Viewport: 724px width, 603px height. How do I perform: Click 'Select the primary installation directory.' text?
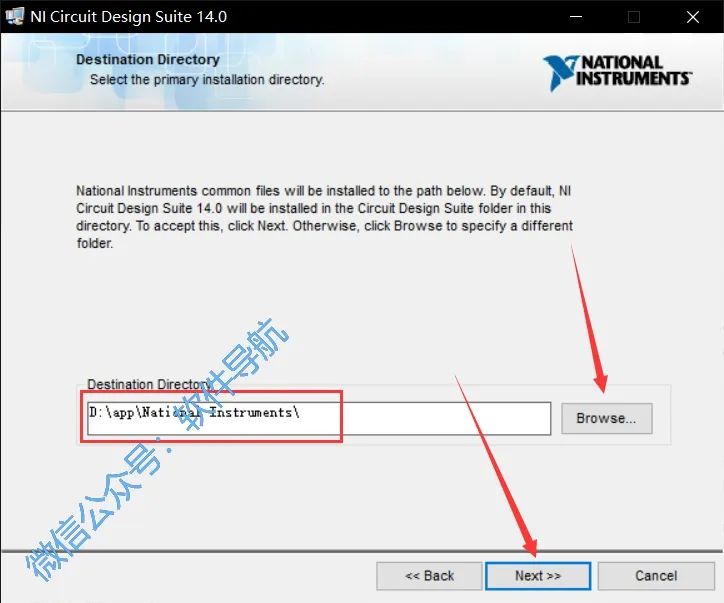207,80
